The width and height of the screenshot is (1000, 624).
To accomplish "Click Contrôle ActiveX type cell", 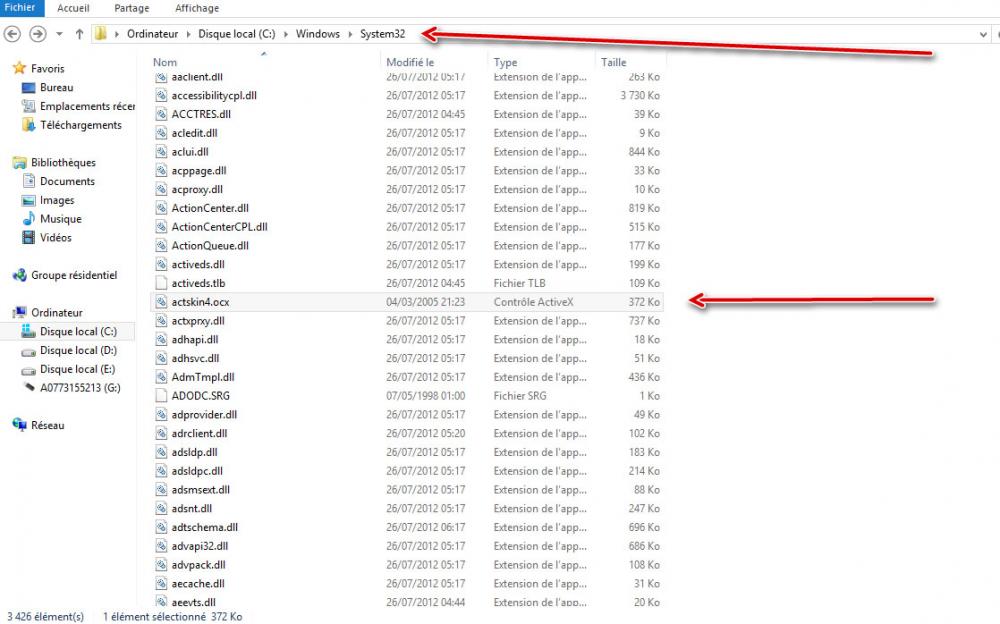I will (533, 302).
